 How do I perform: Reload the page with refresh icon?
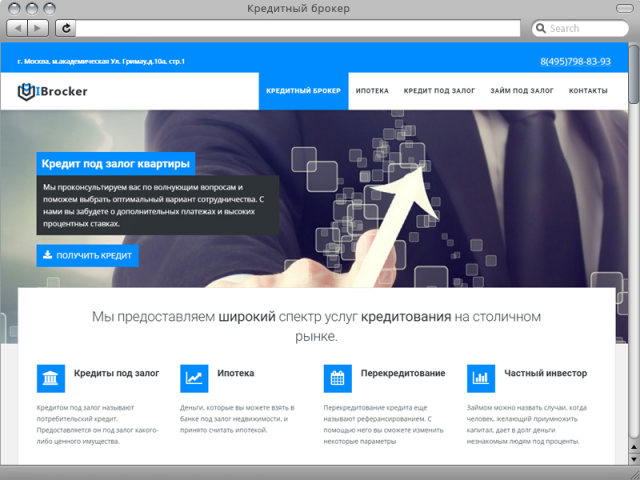[x=66, y=28]
